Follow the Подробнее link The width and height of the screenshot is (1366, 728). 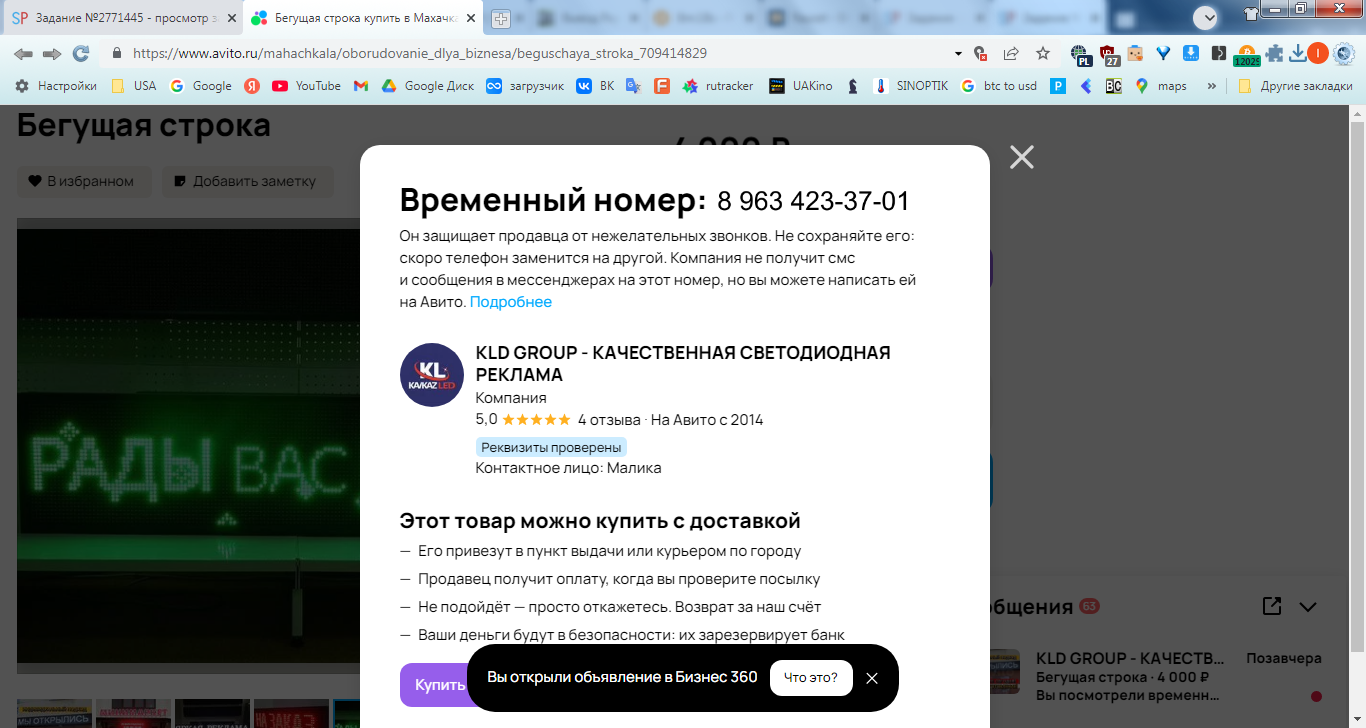click(511, 302)
